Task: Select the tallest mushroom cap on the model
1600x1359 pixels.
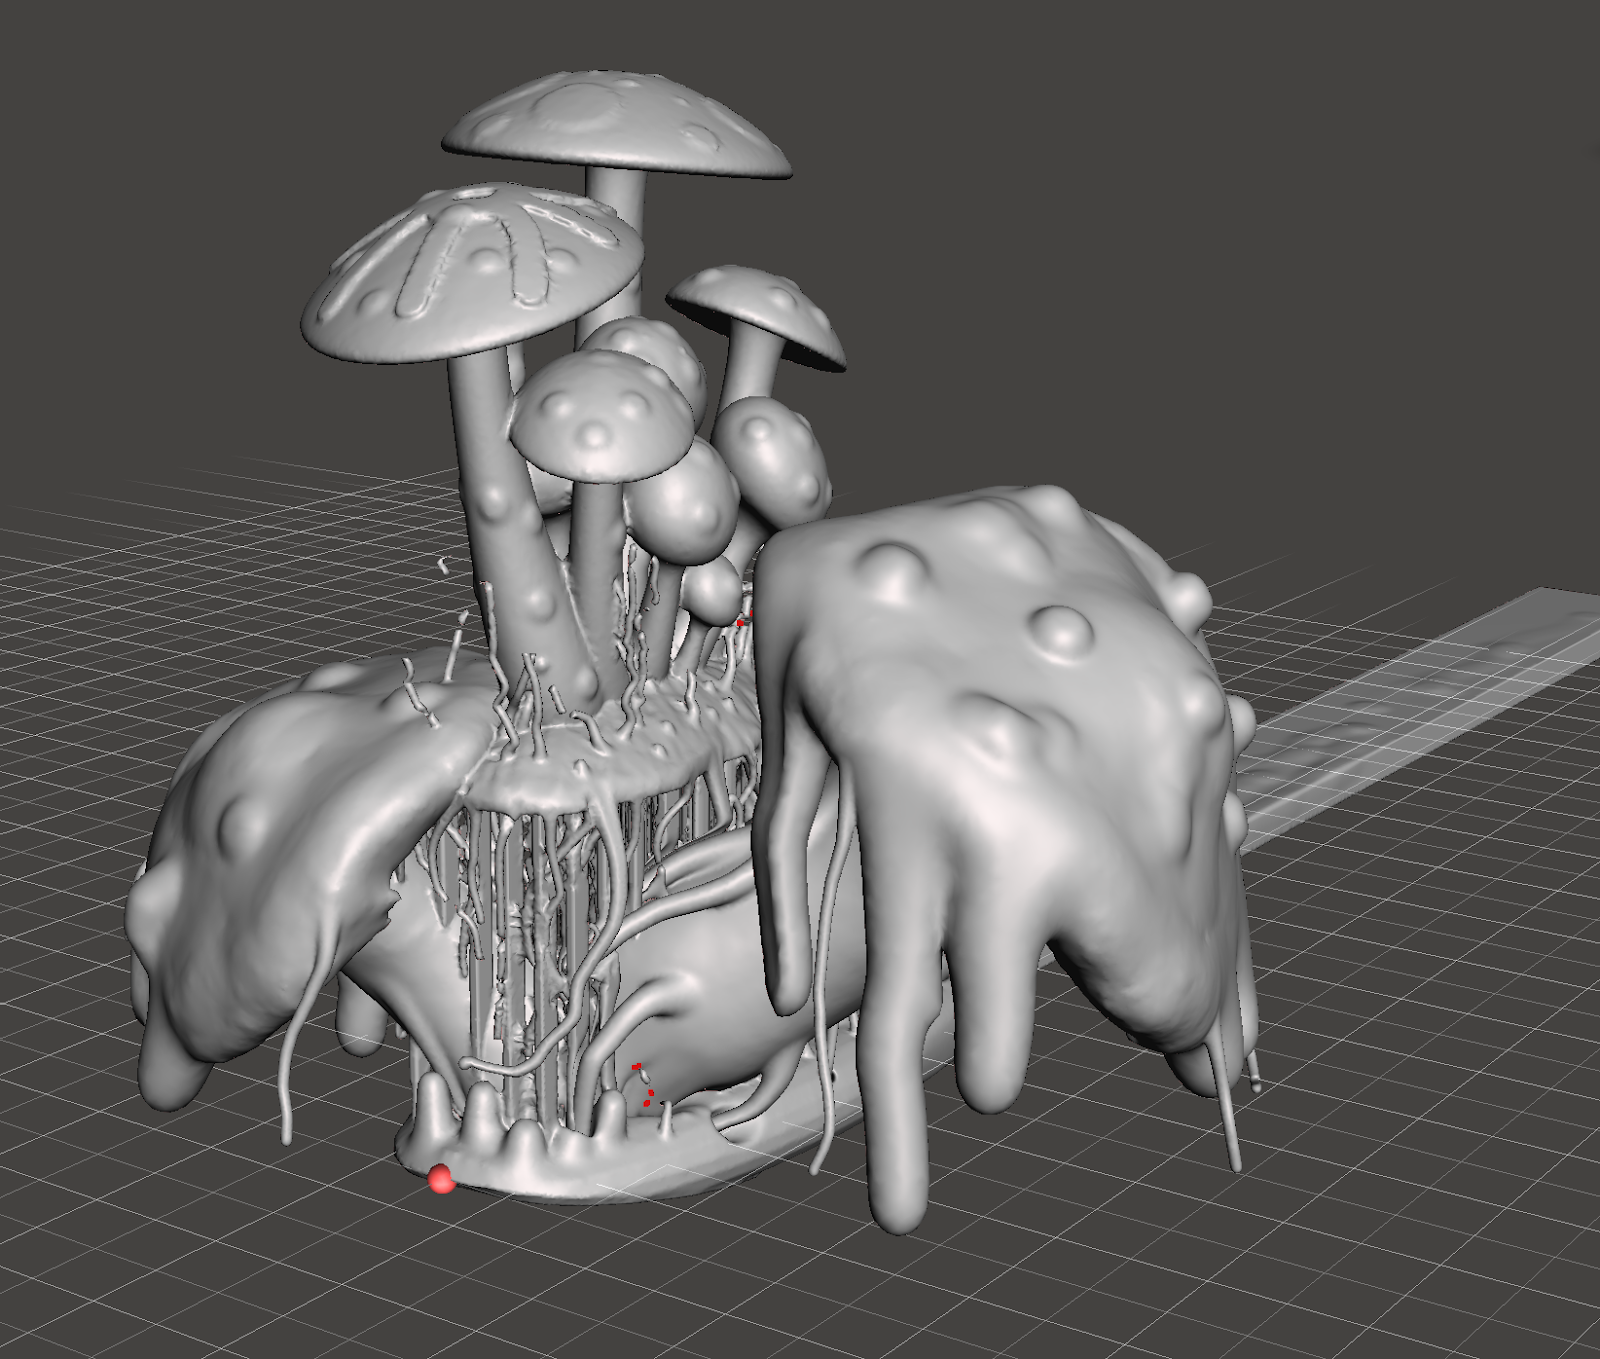Action: pos(617,125)
